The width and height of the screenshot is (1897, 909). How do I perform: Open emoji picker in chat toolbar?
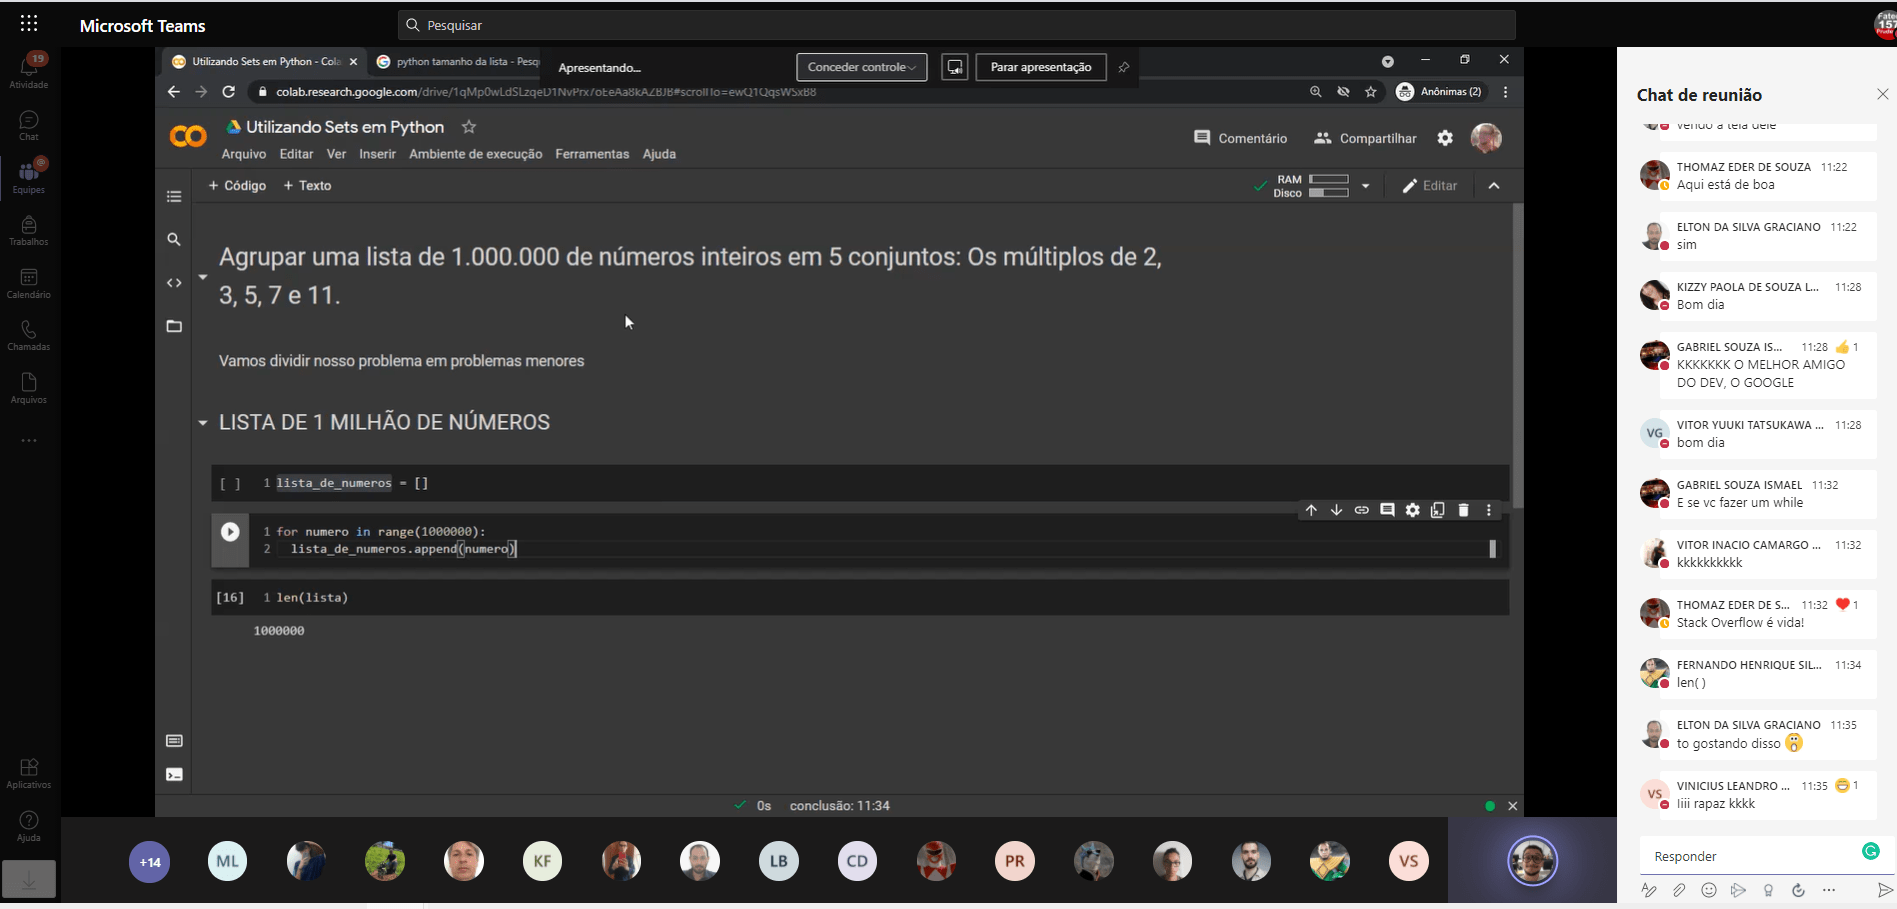[x=1709, y=890]
